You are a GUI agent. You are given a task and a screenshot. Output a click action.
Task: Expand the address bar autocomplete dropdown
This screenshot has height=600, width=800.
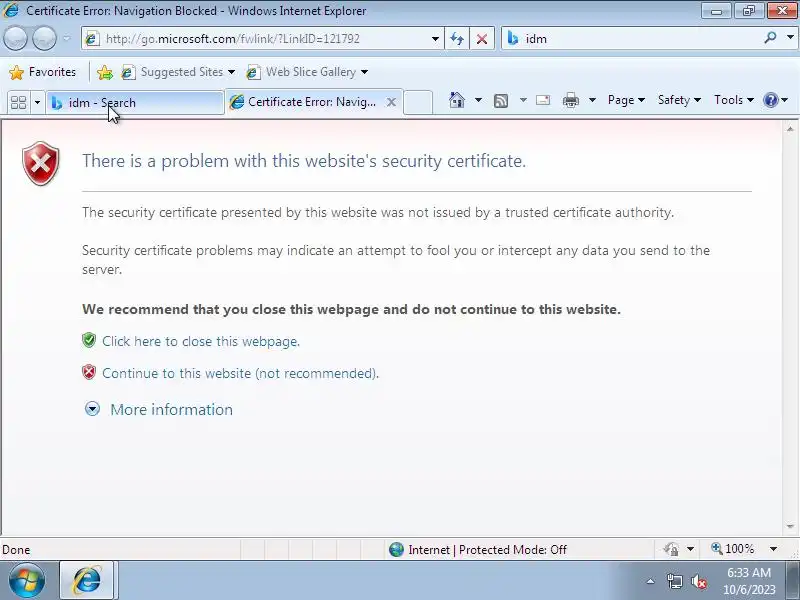point(435,39)
